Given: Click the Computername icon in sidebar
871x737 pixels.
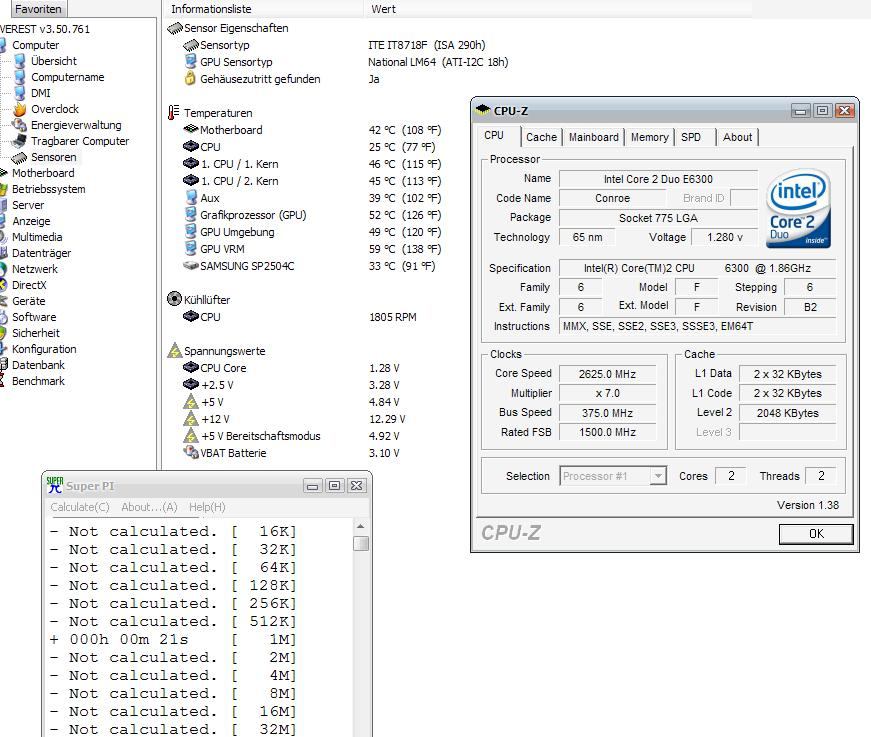Looking at the screenshot, I should point(20,77).
